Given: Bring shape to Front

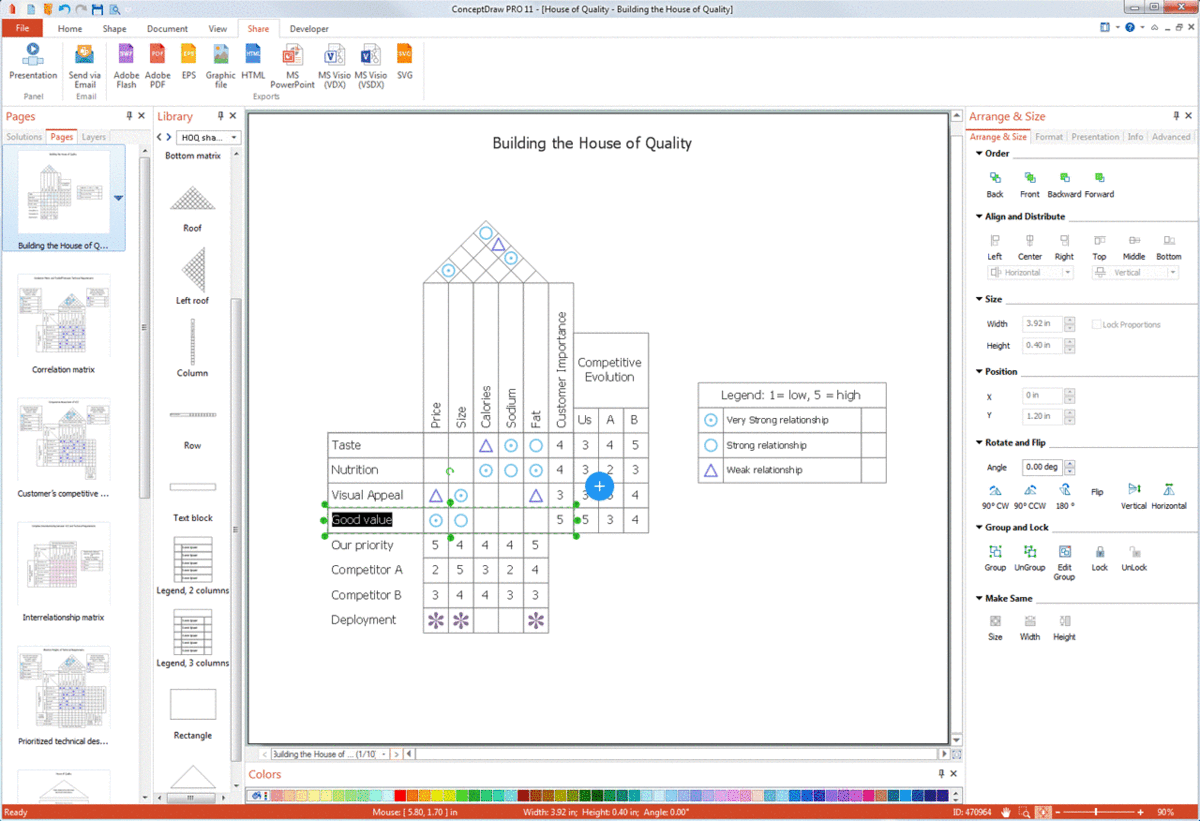Looking at the screenshot, I should (1029, 179).
